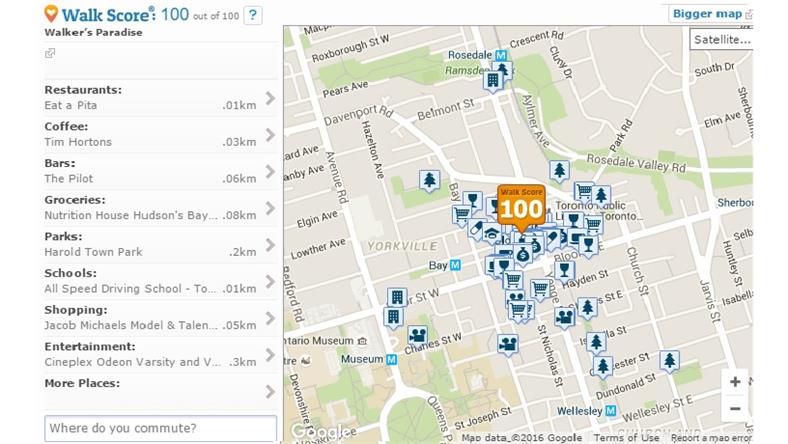Zoom out the map with minus button
This screenshot has width=788, height=444.
[x=735, y=408]
